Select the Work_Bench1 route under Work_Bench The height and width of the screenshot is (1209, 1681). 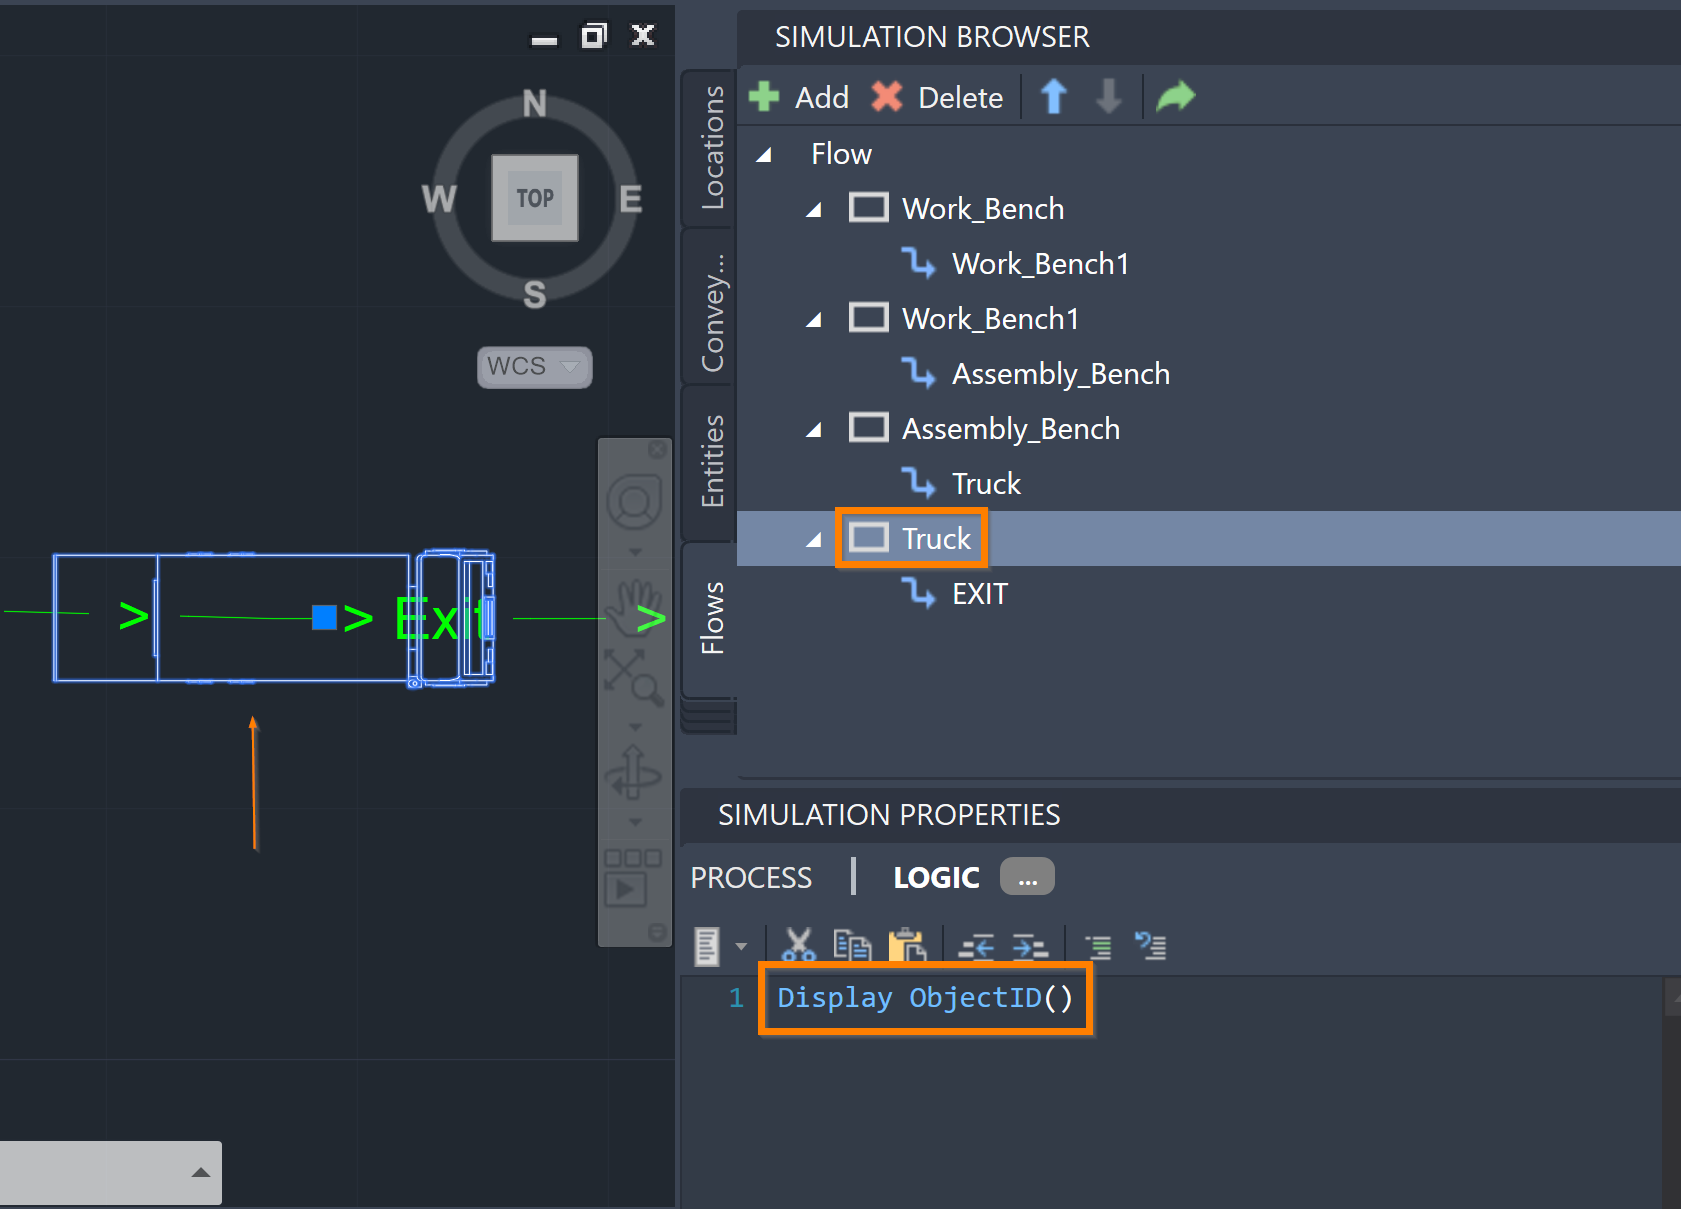click(x=1040, y=263)
